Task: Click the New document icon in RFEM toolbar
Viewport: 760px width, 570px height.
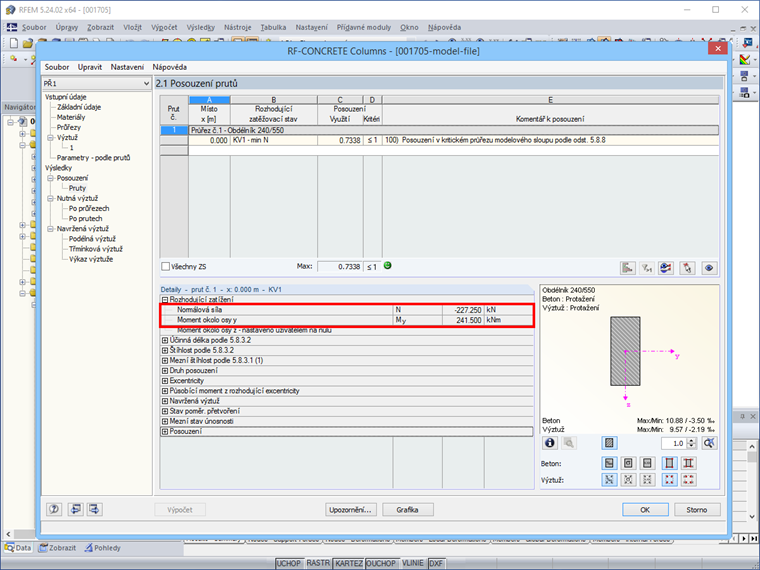Action: click(14, 44)
